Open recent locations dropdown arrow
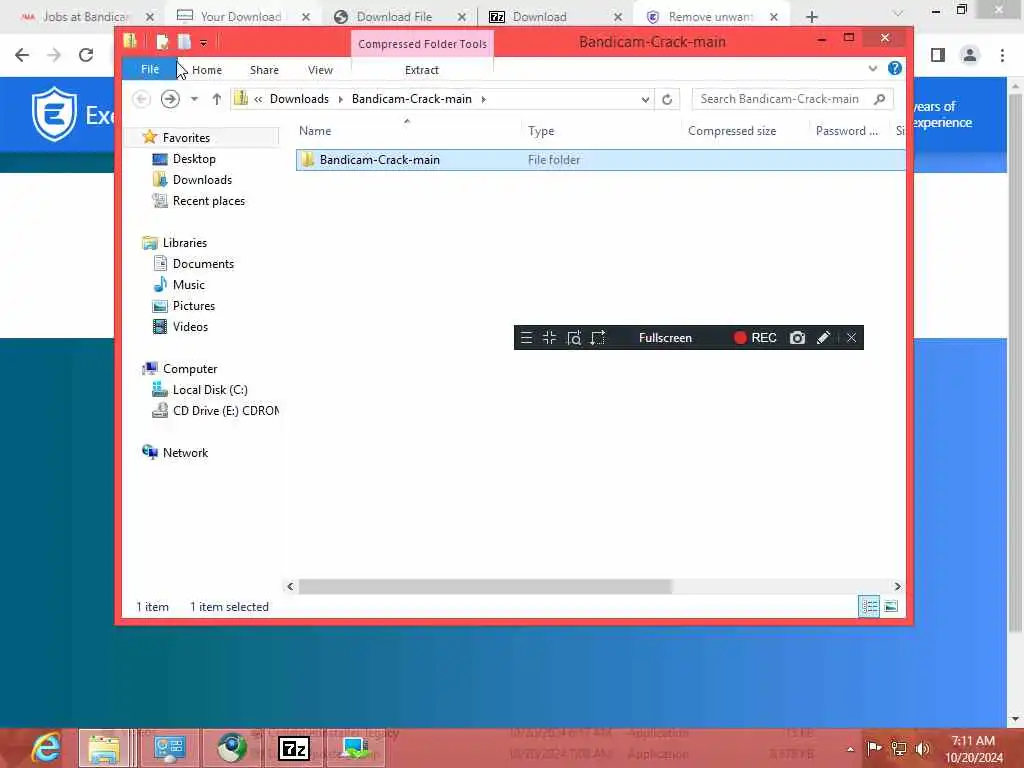This screenshot has height=768, width=1024. tap(194, 99)
